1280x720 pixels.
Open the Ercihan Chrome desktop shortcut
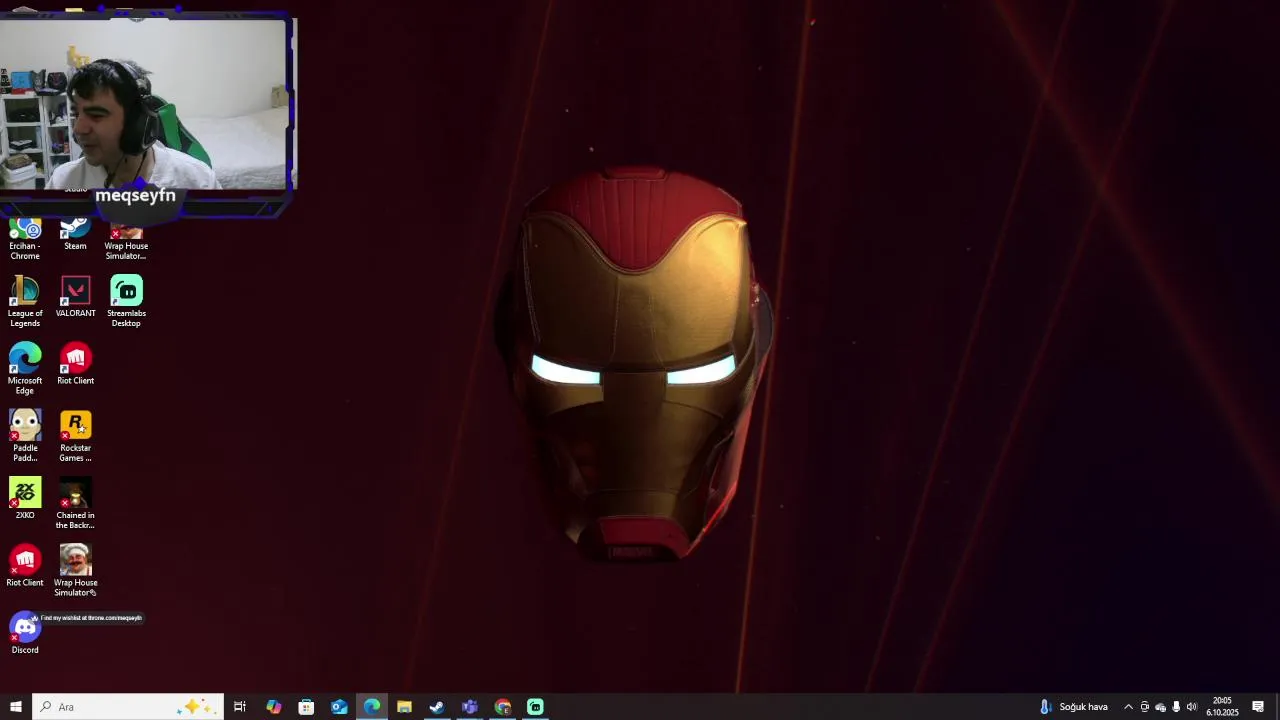click(x=25, y=240)
